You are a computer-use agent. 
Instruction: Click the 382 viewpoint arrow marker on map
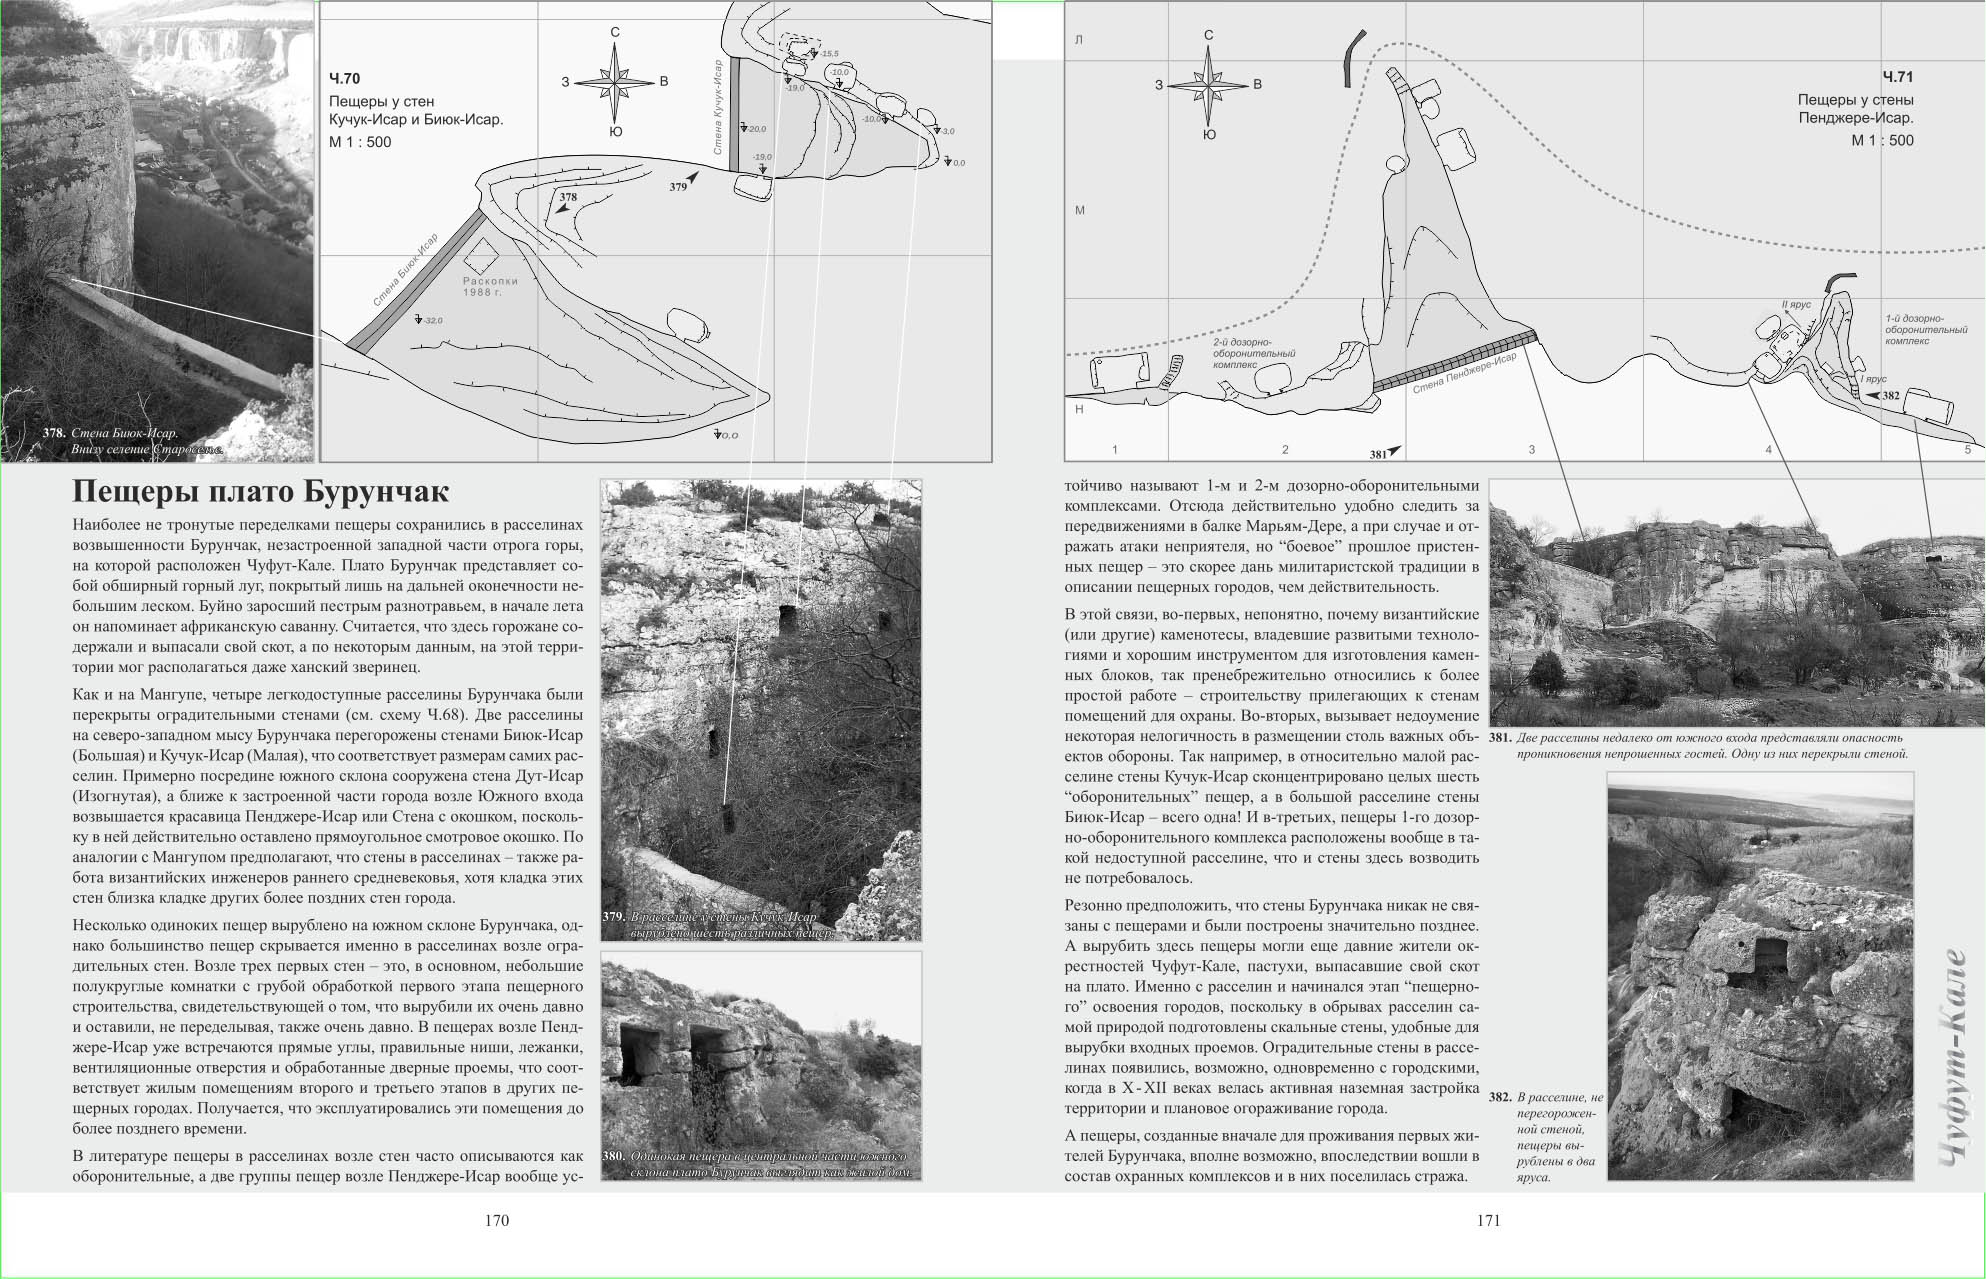click(1871, 396)
